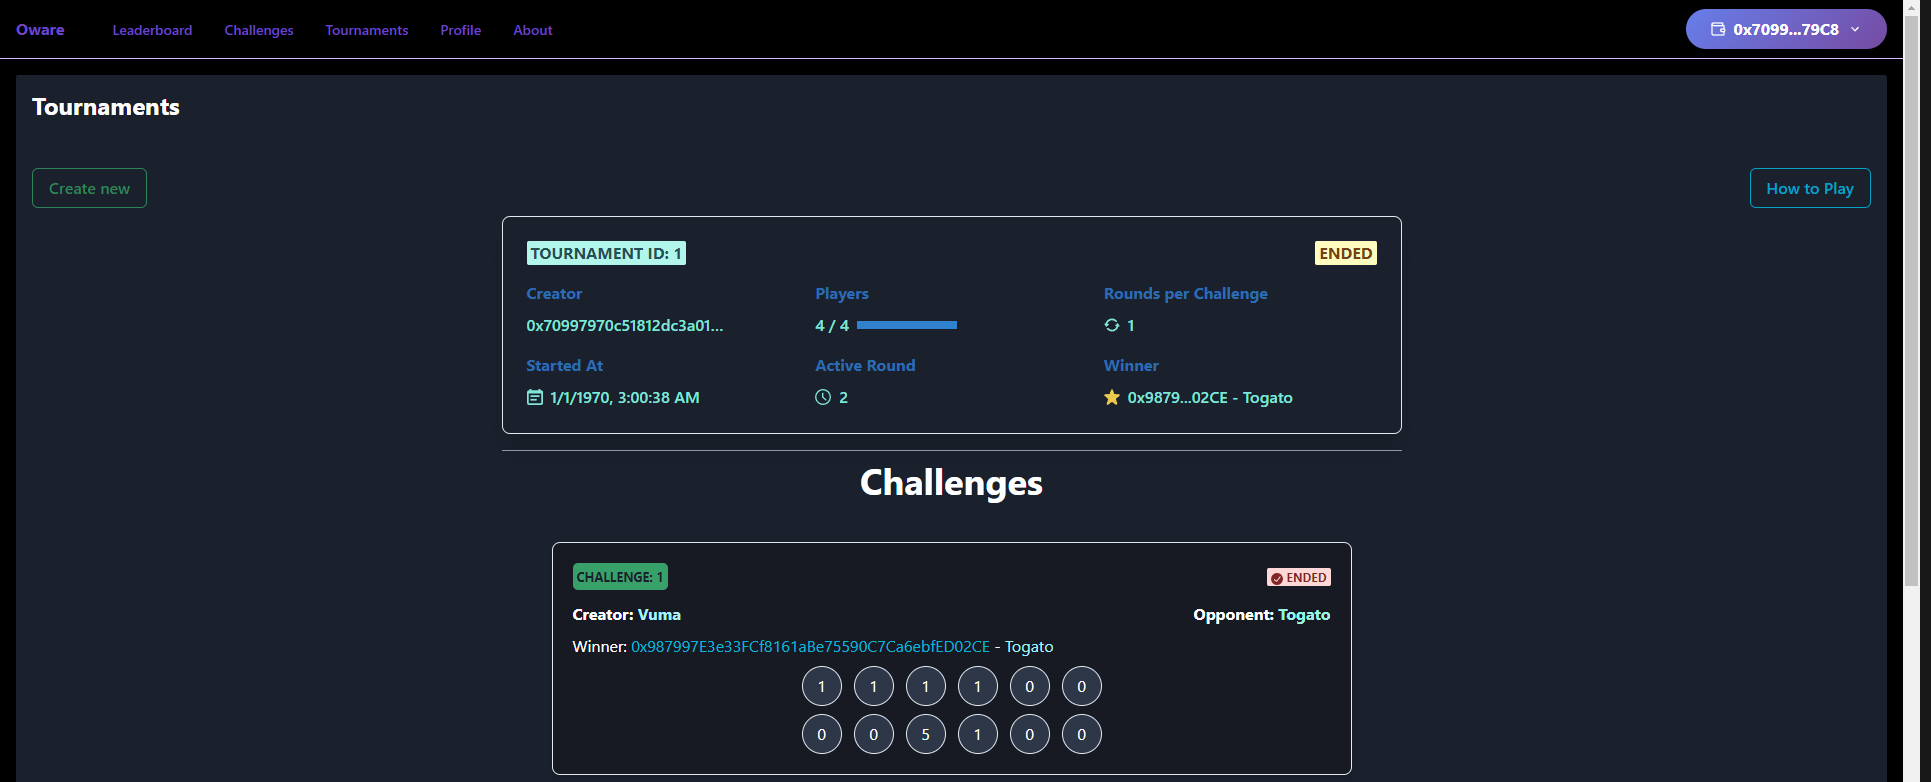1931x782 pixels.
Task: Open the Oware home logo link
Action: pos(40,30)
